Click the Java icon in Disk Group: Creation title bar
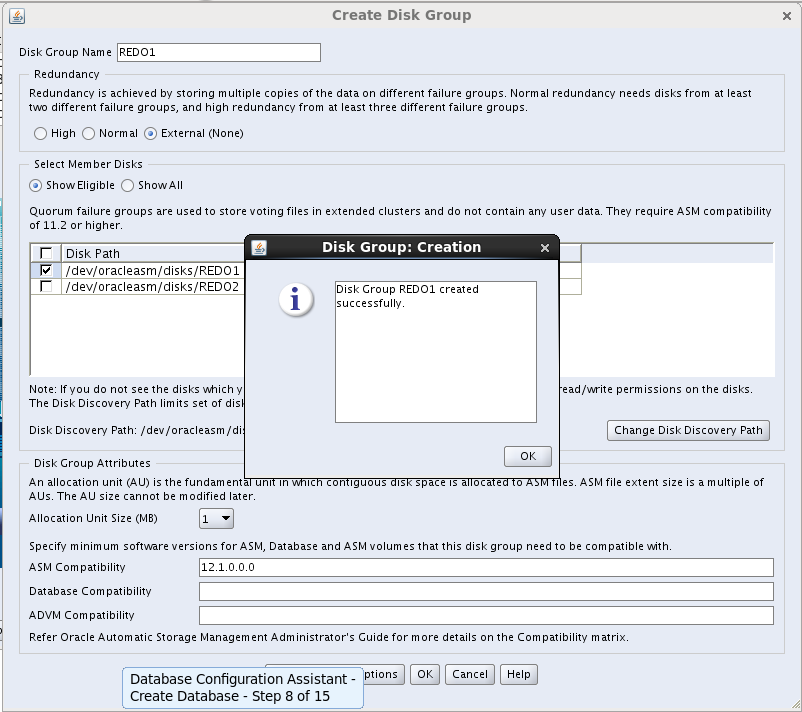 pos(259,248)
